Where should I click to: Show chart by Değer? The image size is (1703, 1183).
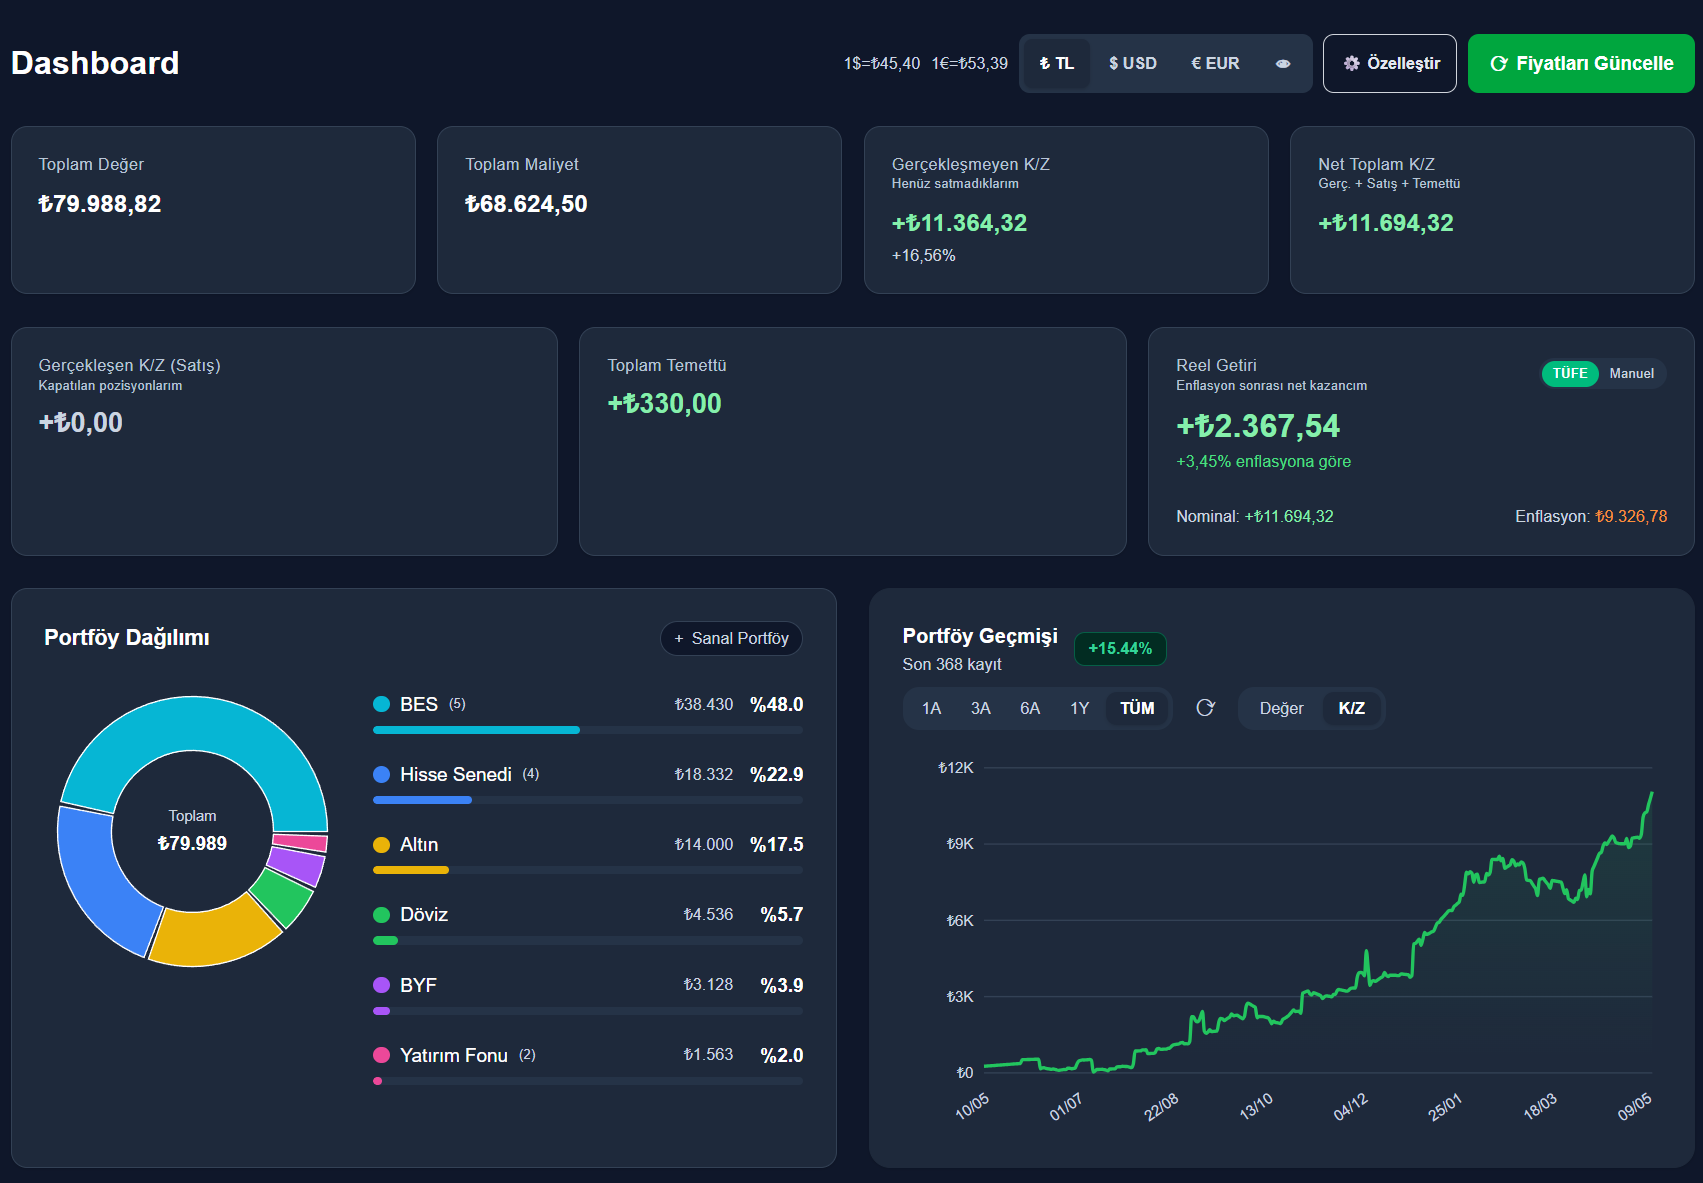click(x=1281, y=708)
